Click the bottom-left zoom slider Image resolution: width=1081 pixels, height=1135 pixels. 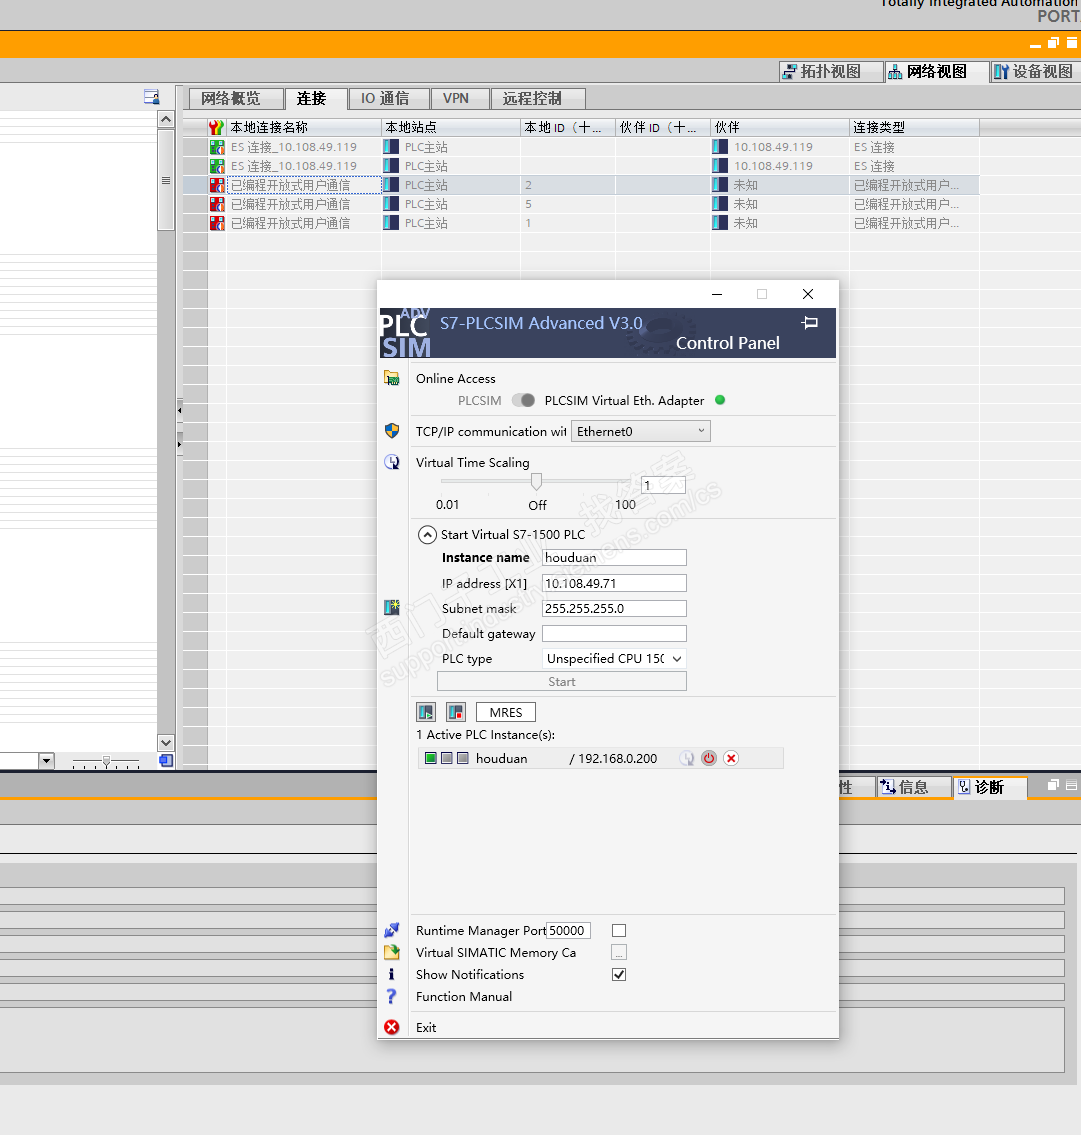coord(106,761)
